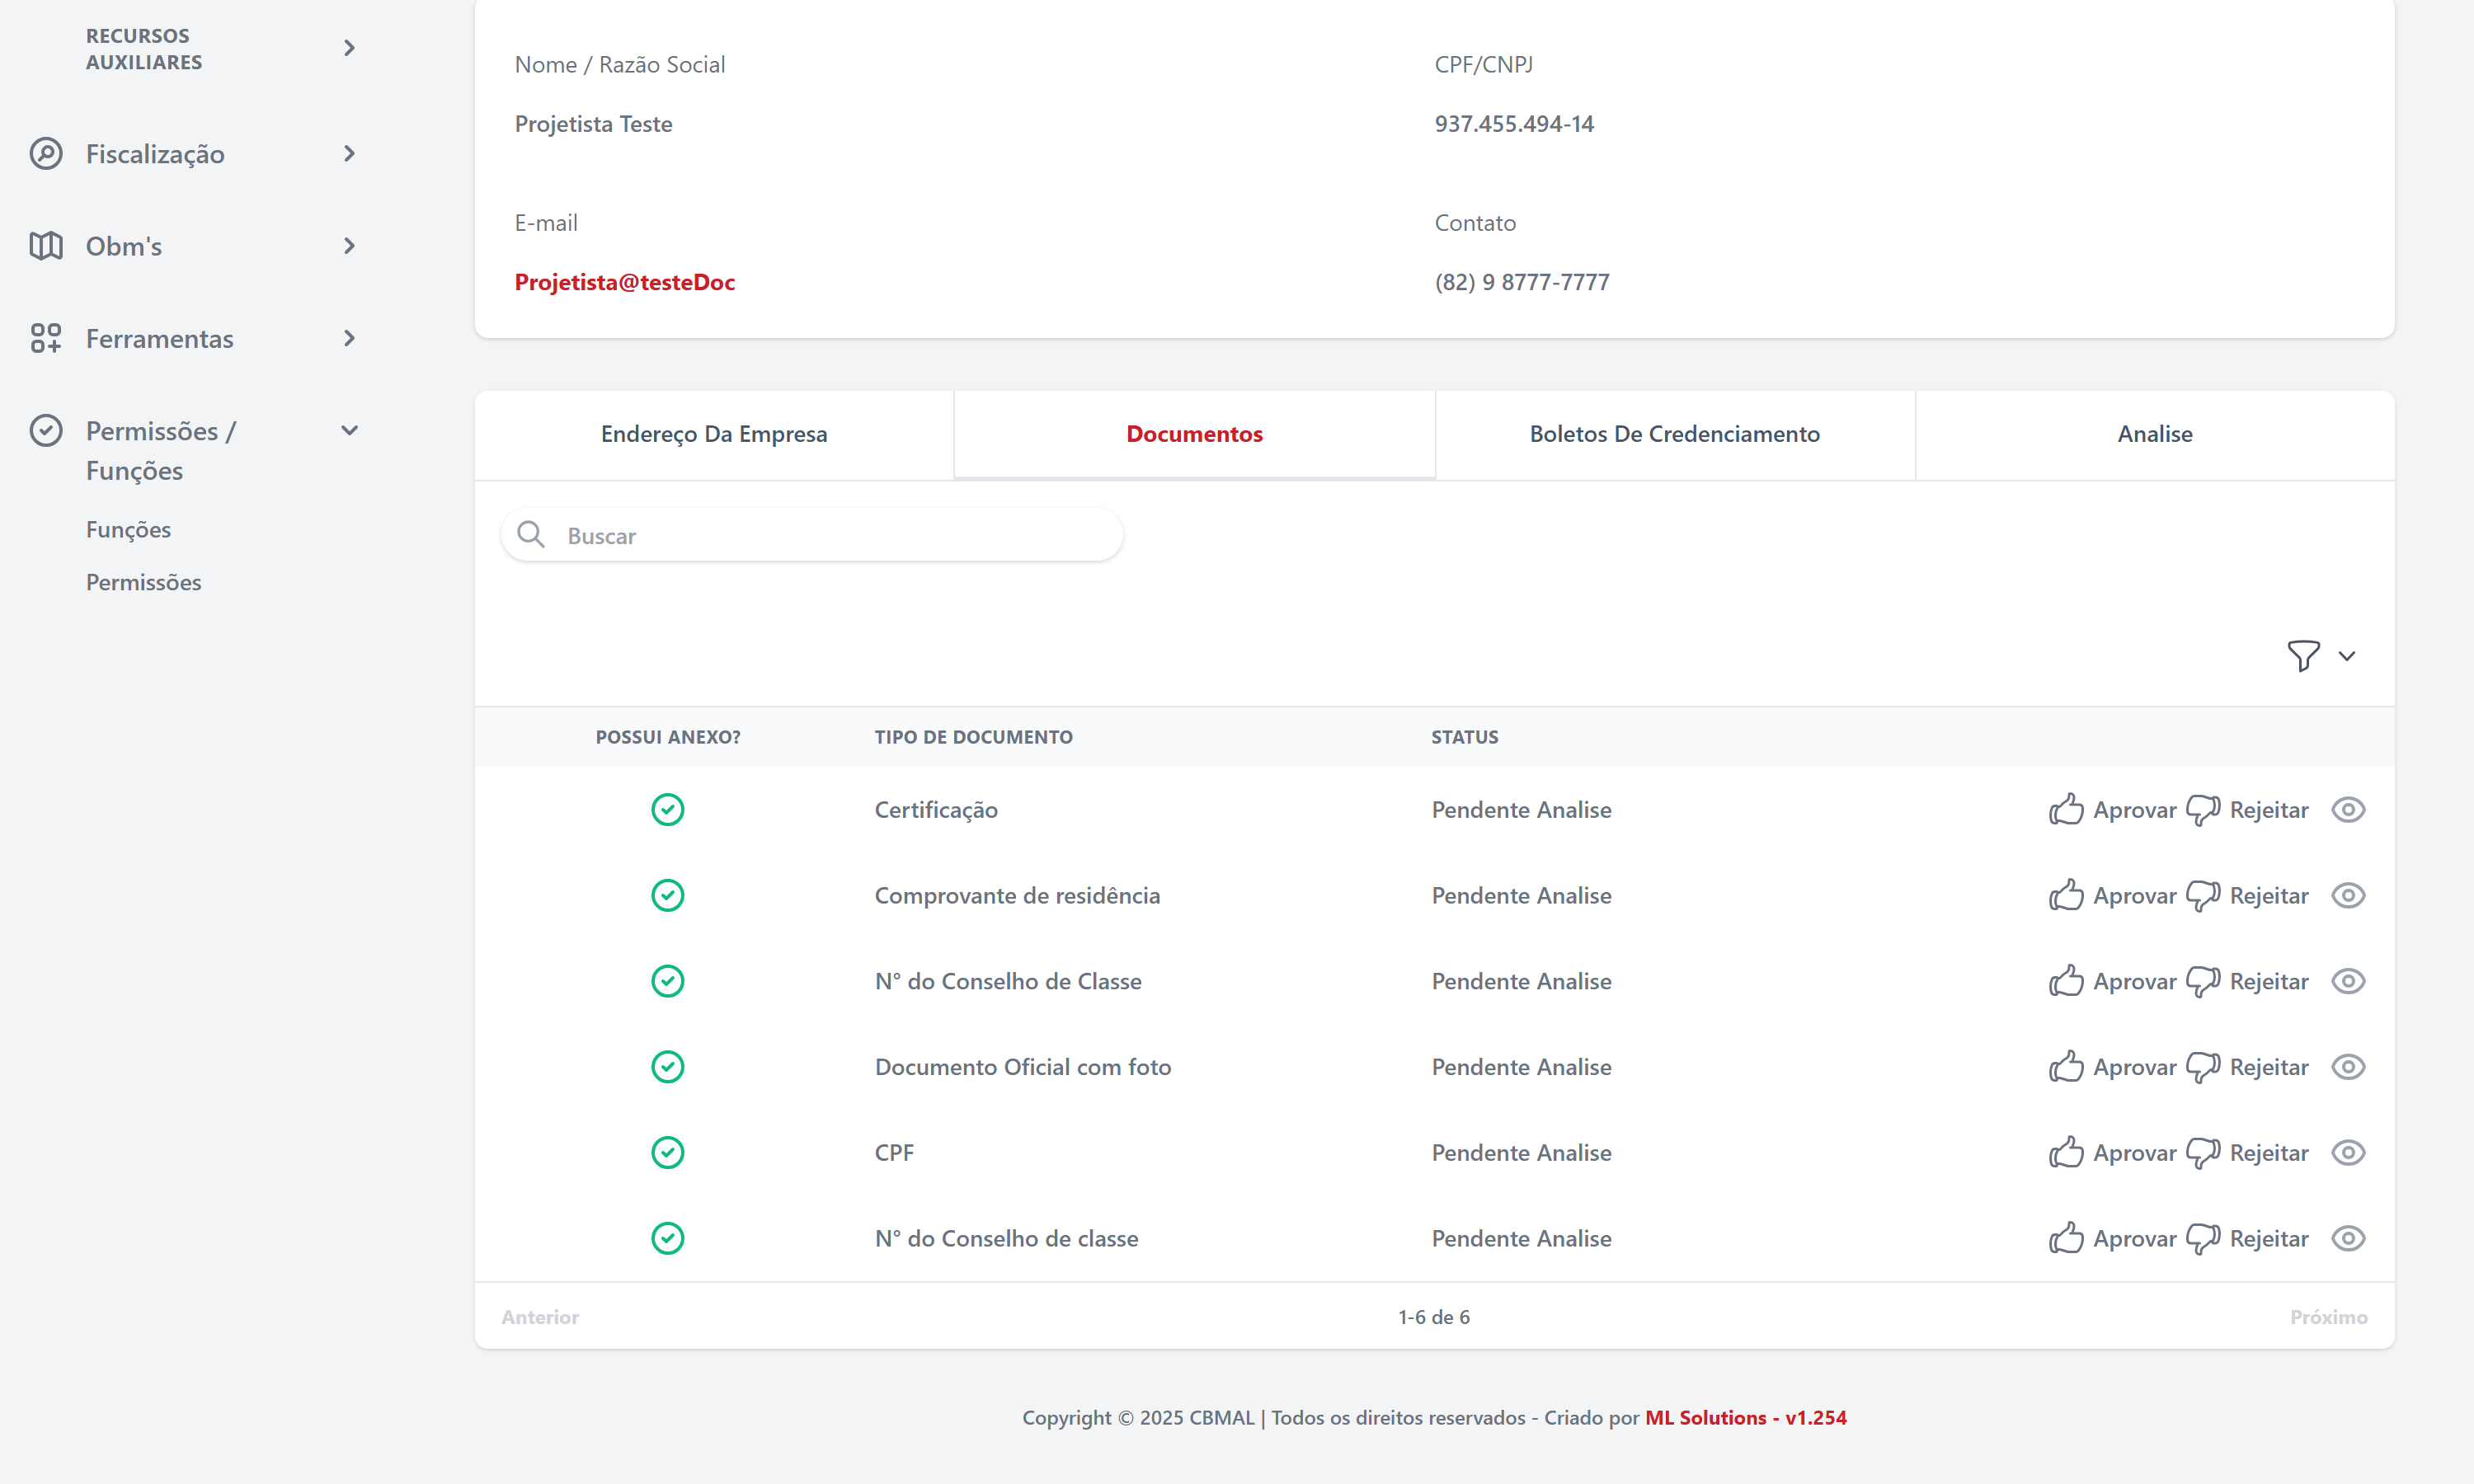The image size is (2474, 1484).
Task: Collapse the Permissões / Funções section chevron
Action: point(349,431)
